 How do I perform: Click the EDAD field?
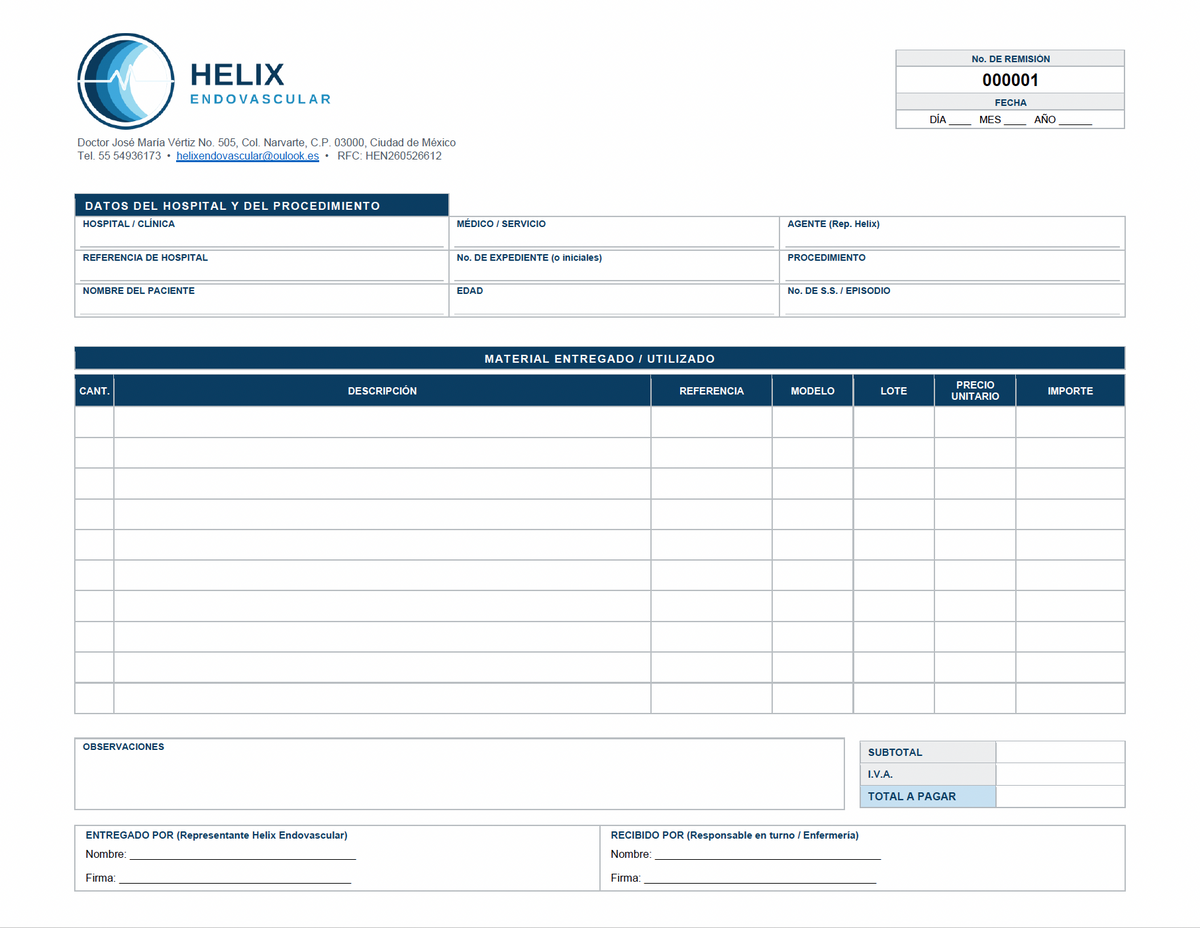click(x=614, y=300)
